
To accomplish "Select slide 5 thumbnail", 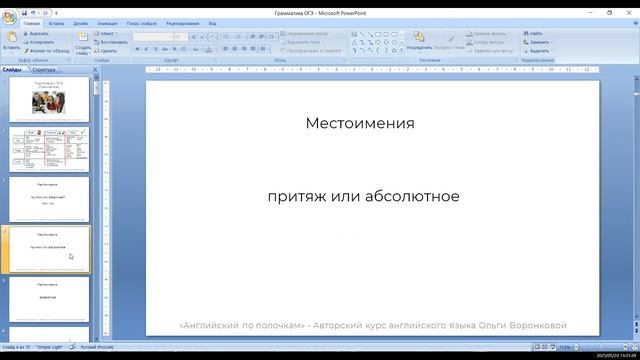I will [x=49, y=299].
